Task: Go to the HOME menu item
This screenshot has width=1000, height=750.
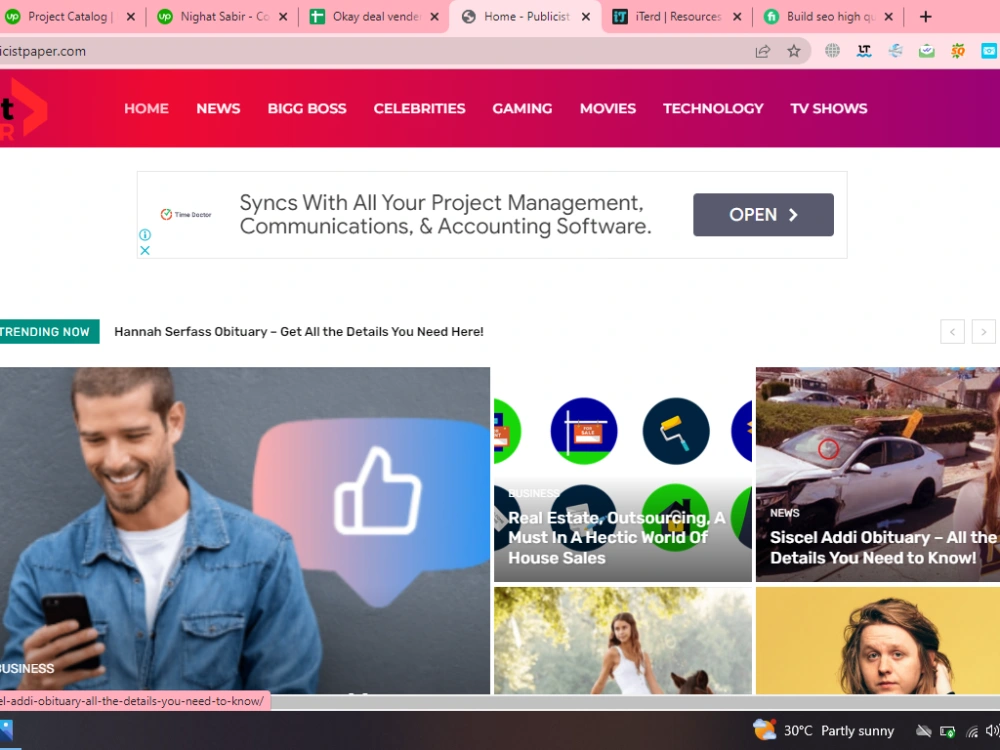Action: pyautogui.click(x=146, y=108)
